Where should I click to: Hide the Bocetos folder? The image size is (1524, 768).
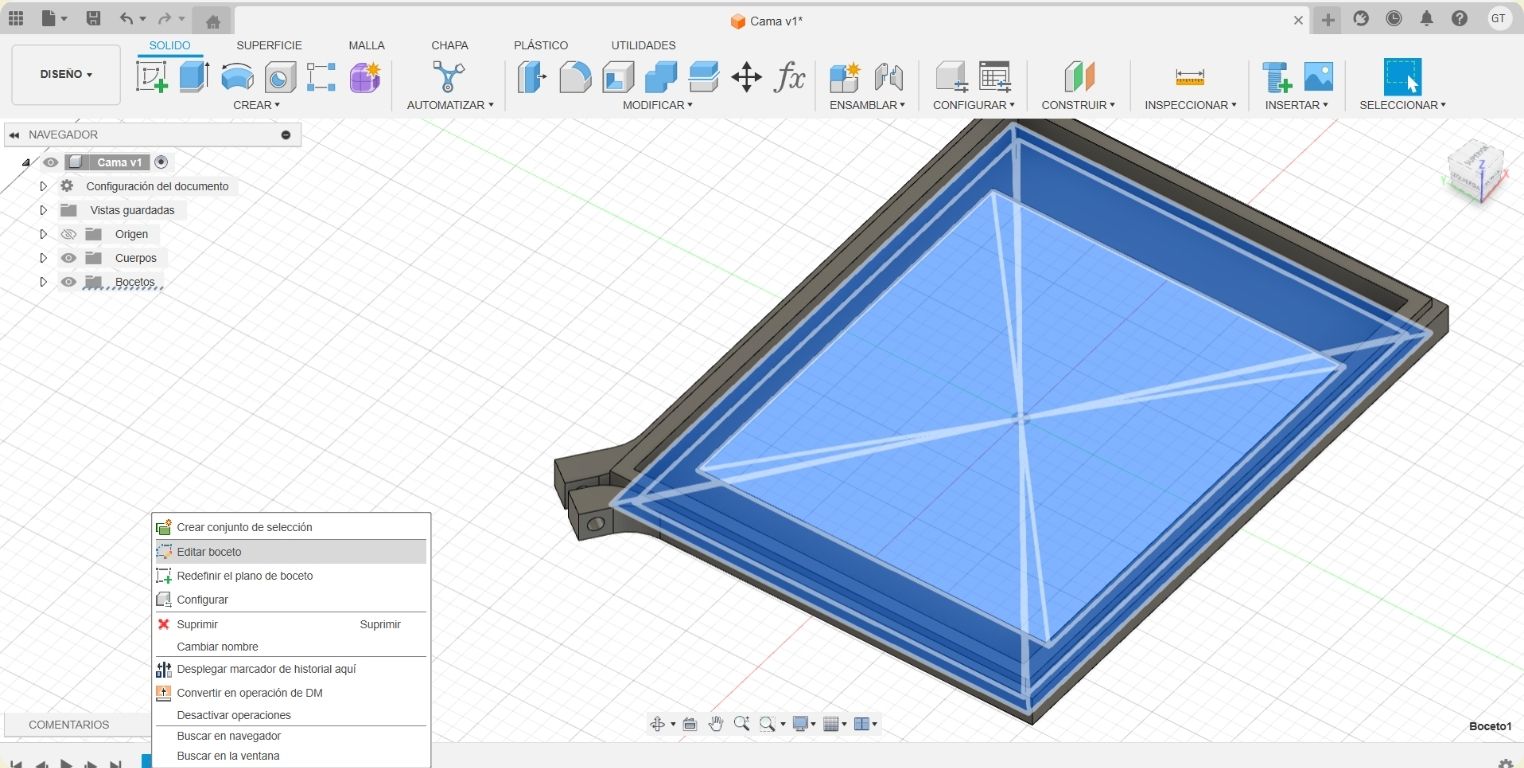(68, 282)
